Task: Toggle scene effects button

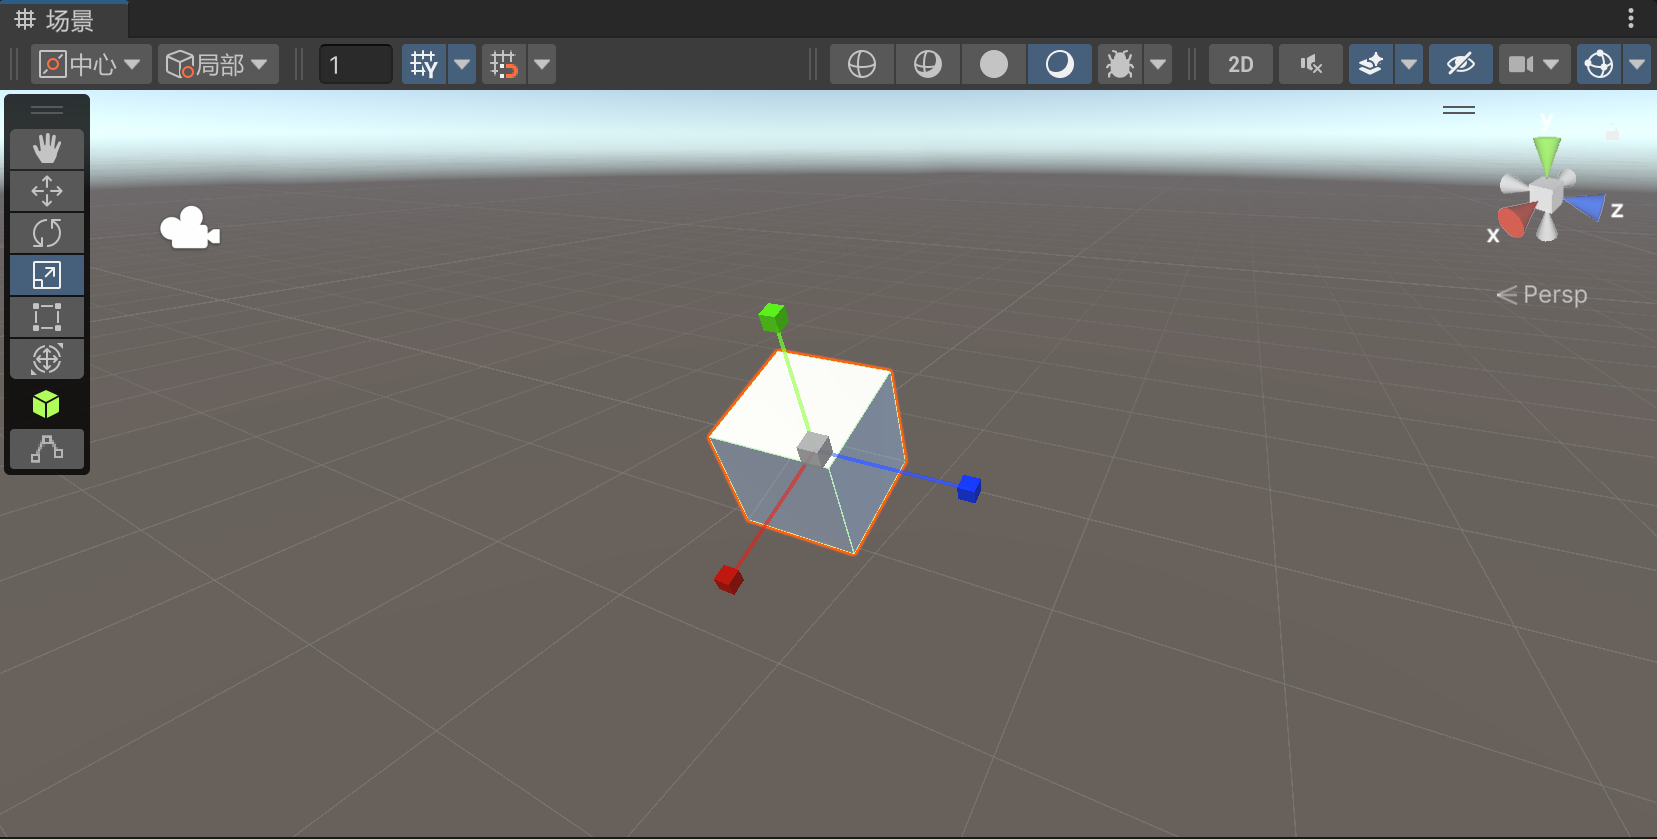Action: pyautogui.click(x=1371, y=64)
